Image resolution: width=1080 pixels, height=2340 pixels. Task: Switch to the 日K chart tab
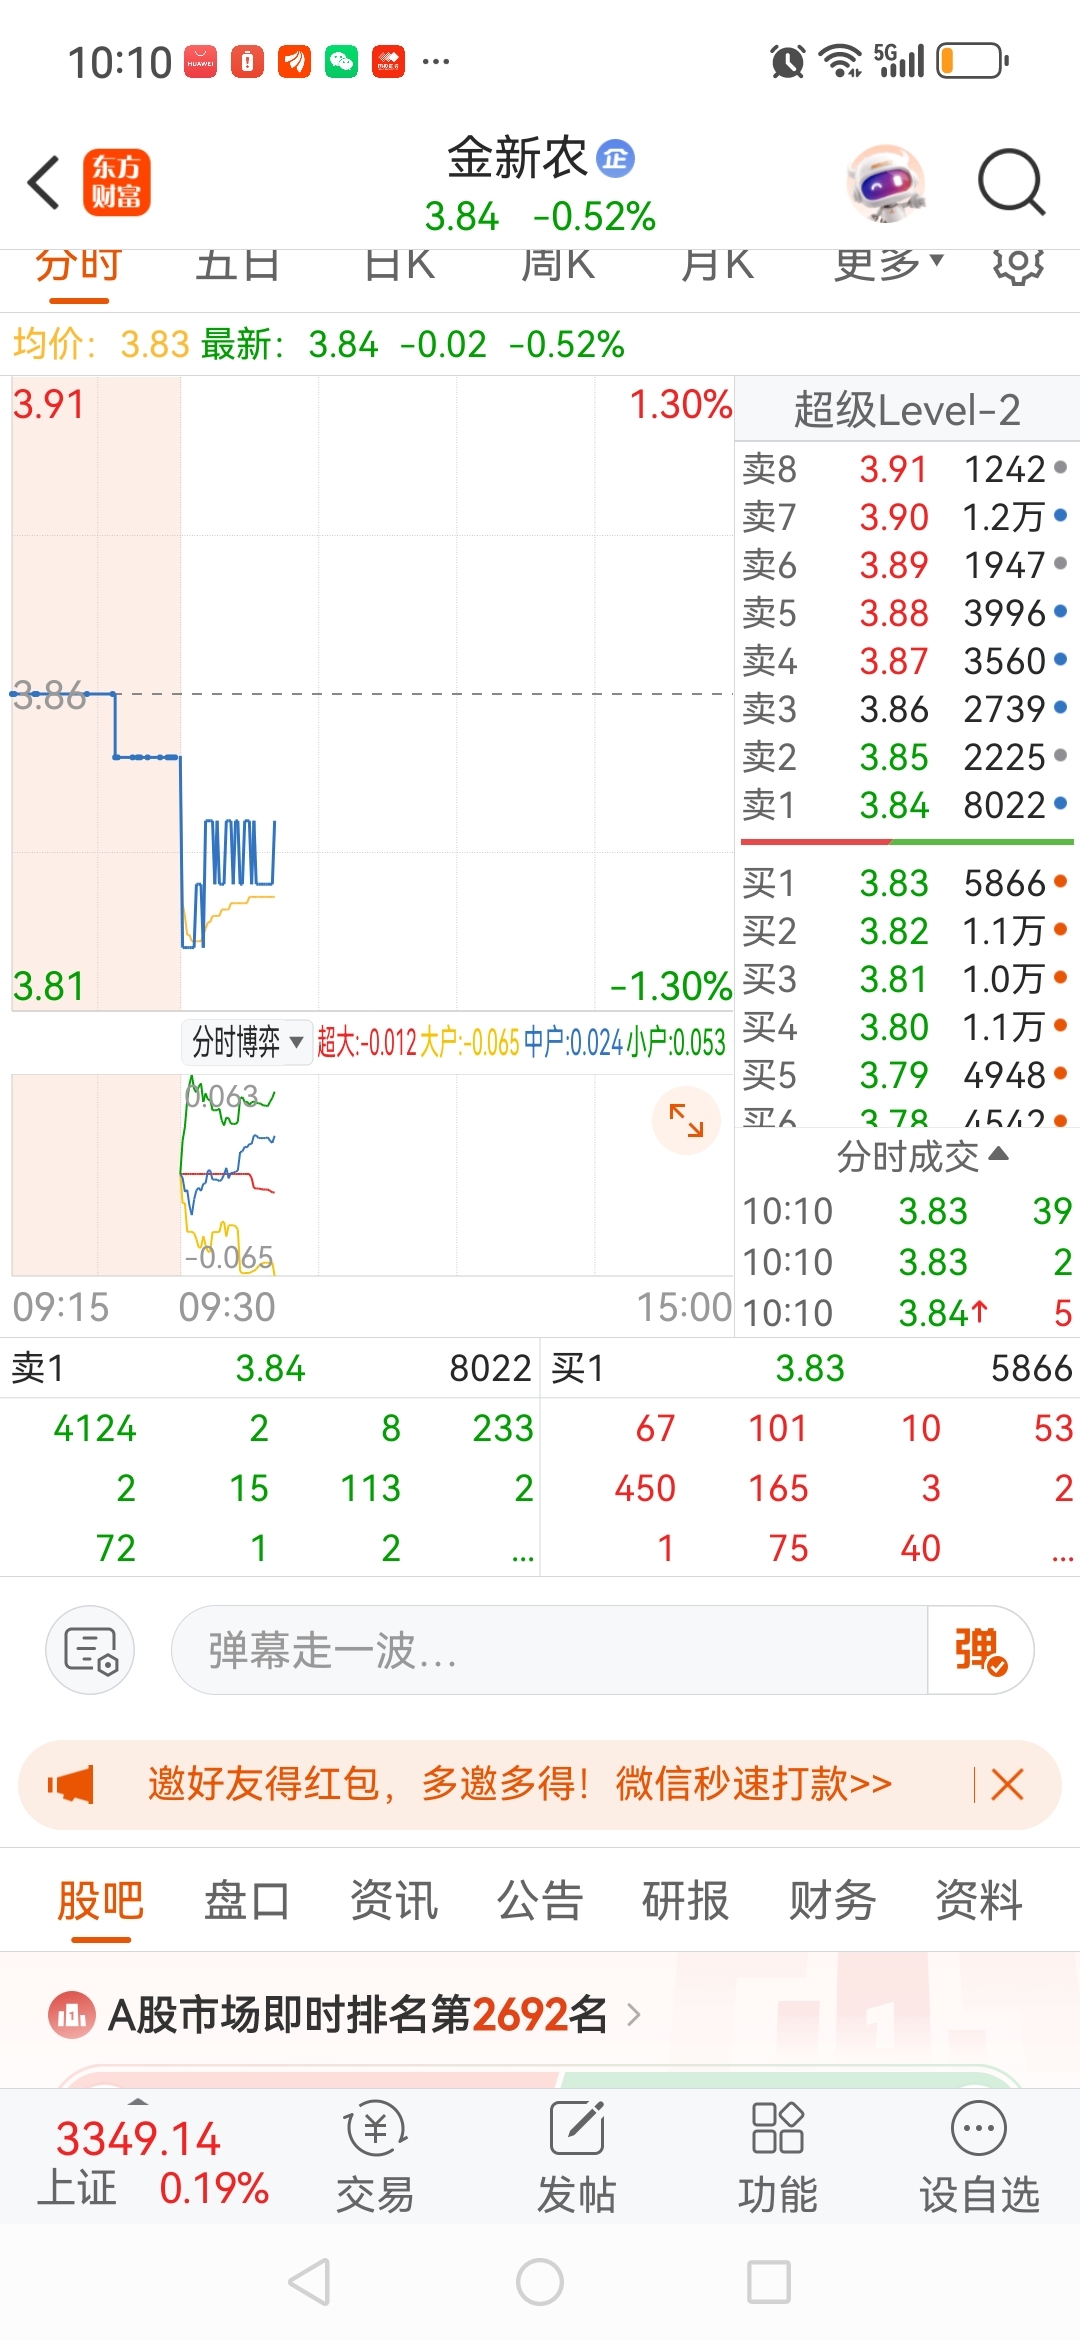(399, 265)
